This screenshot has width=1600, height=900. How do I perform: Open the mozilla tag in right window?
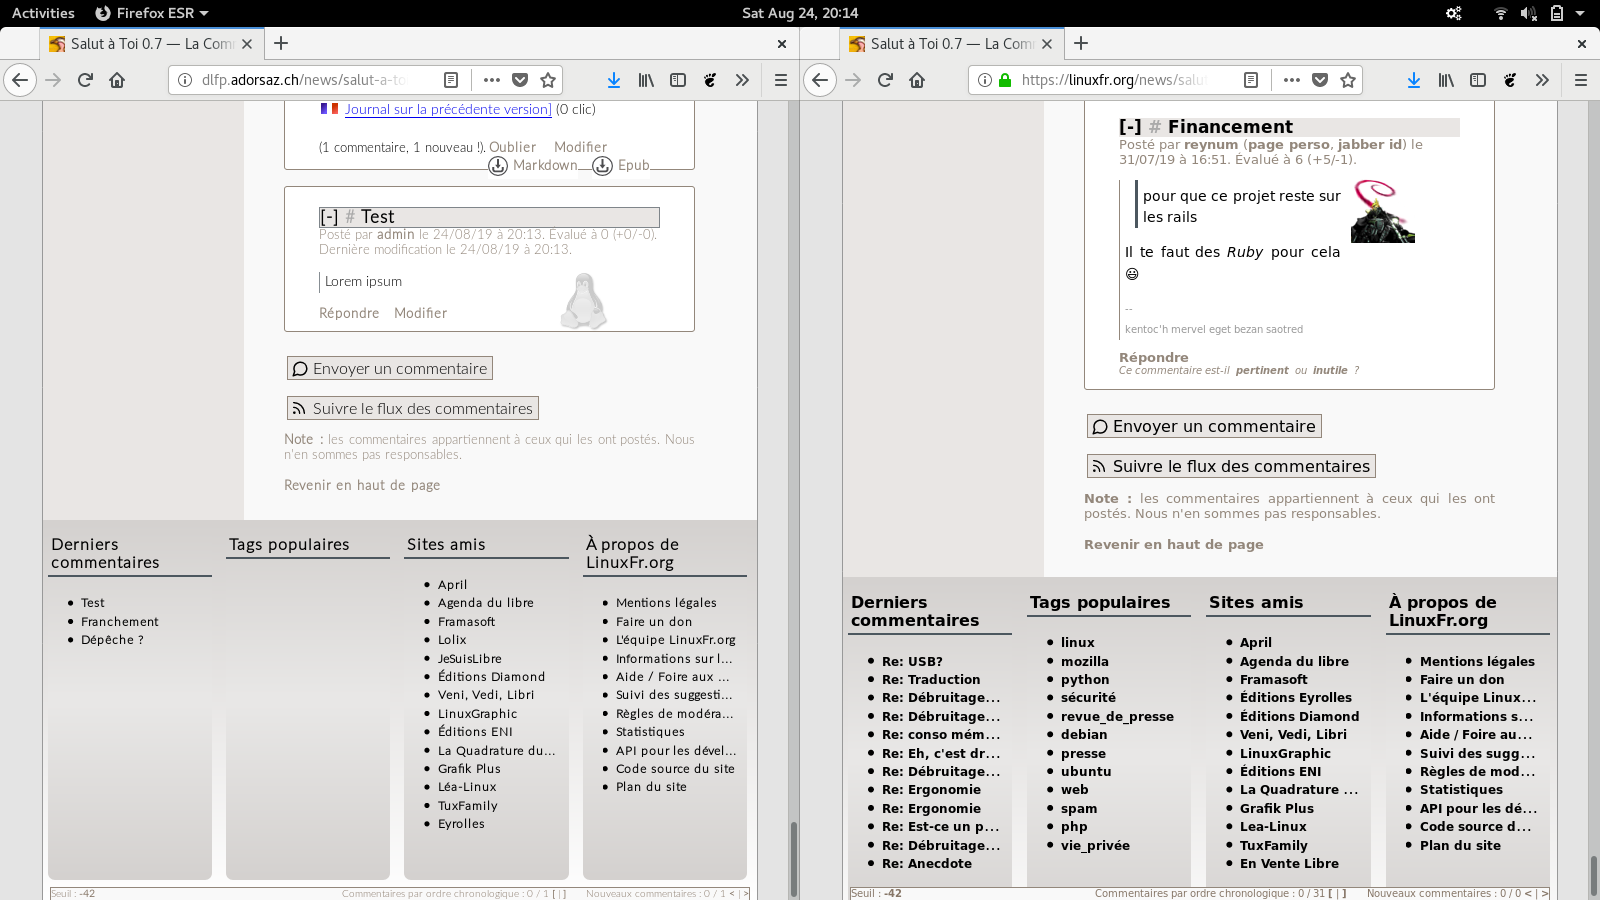1085,661
